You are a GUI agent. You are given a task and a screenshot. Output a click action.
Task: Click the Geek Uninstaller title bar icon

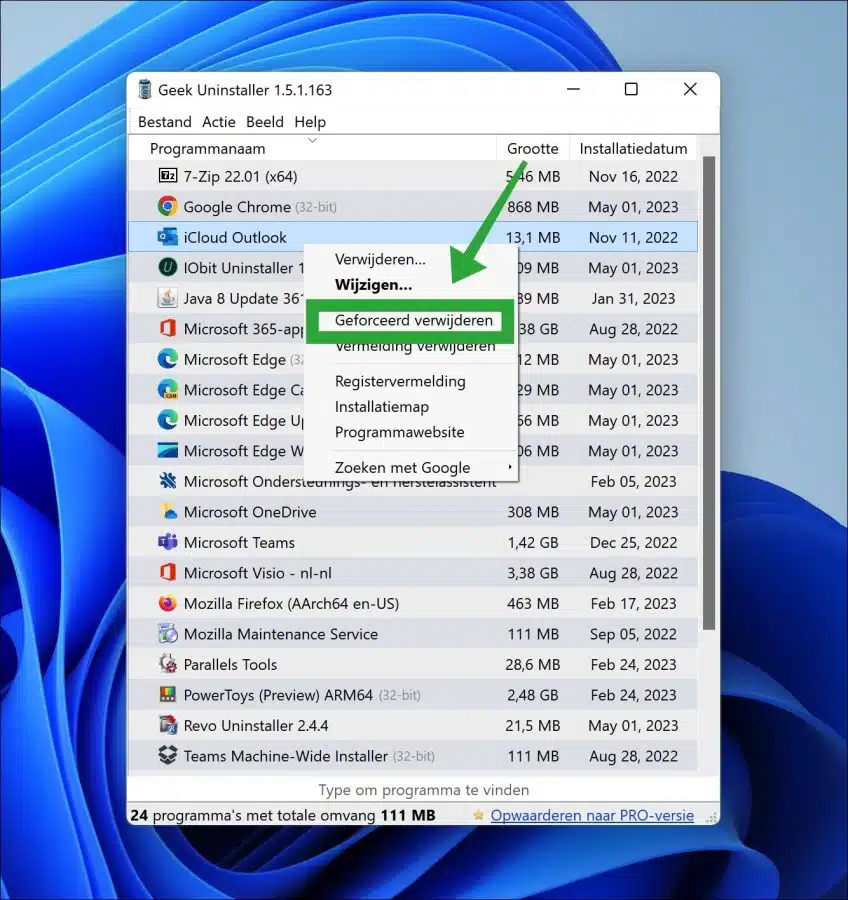(x=145, y=90)
